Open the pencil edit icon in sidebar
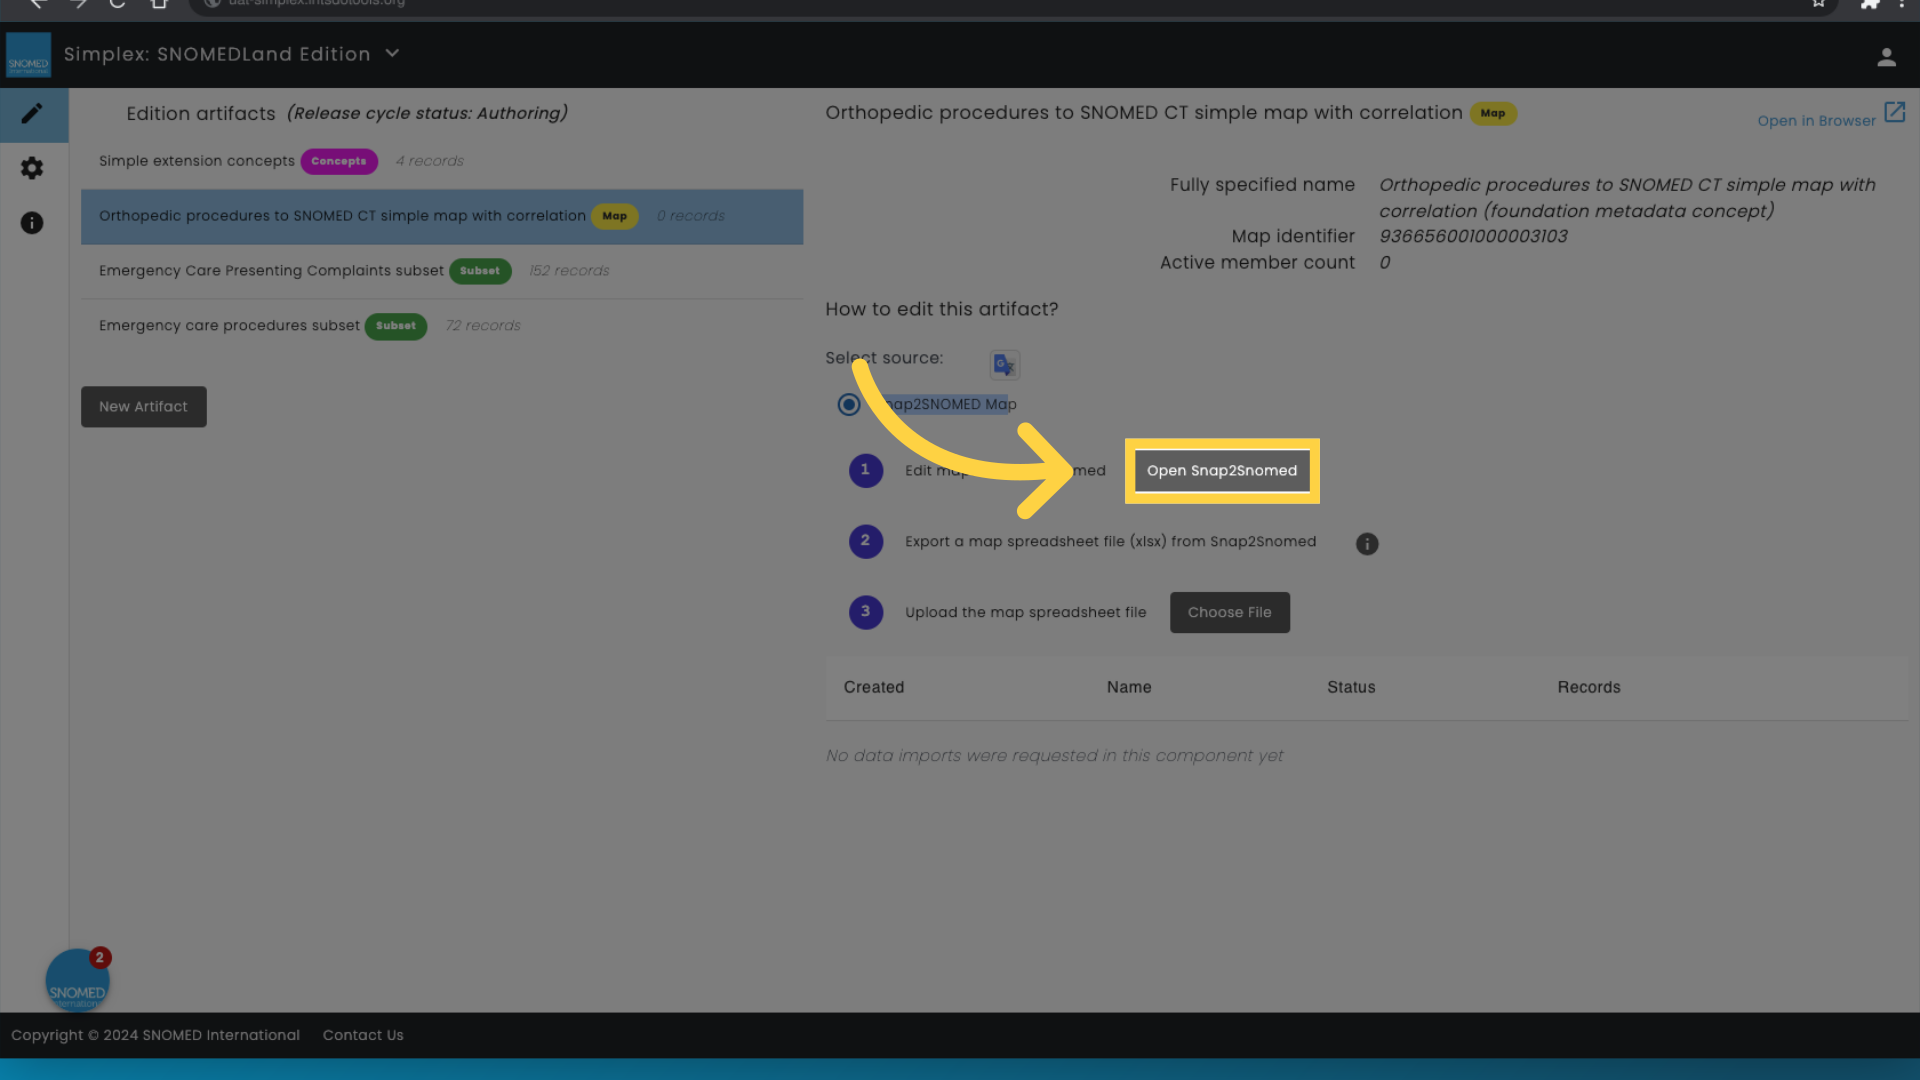 tap(32, 114)
